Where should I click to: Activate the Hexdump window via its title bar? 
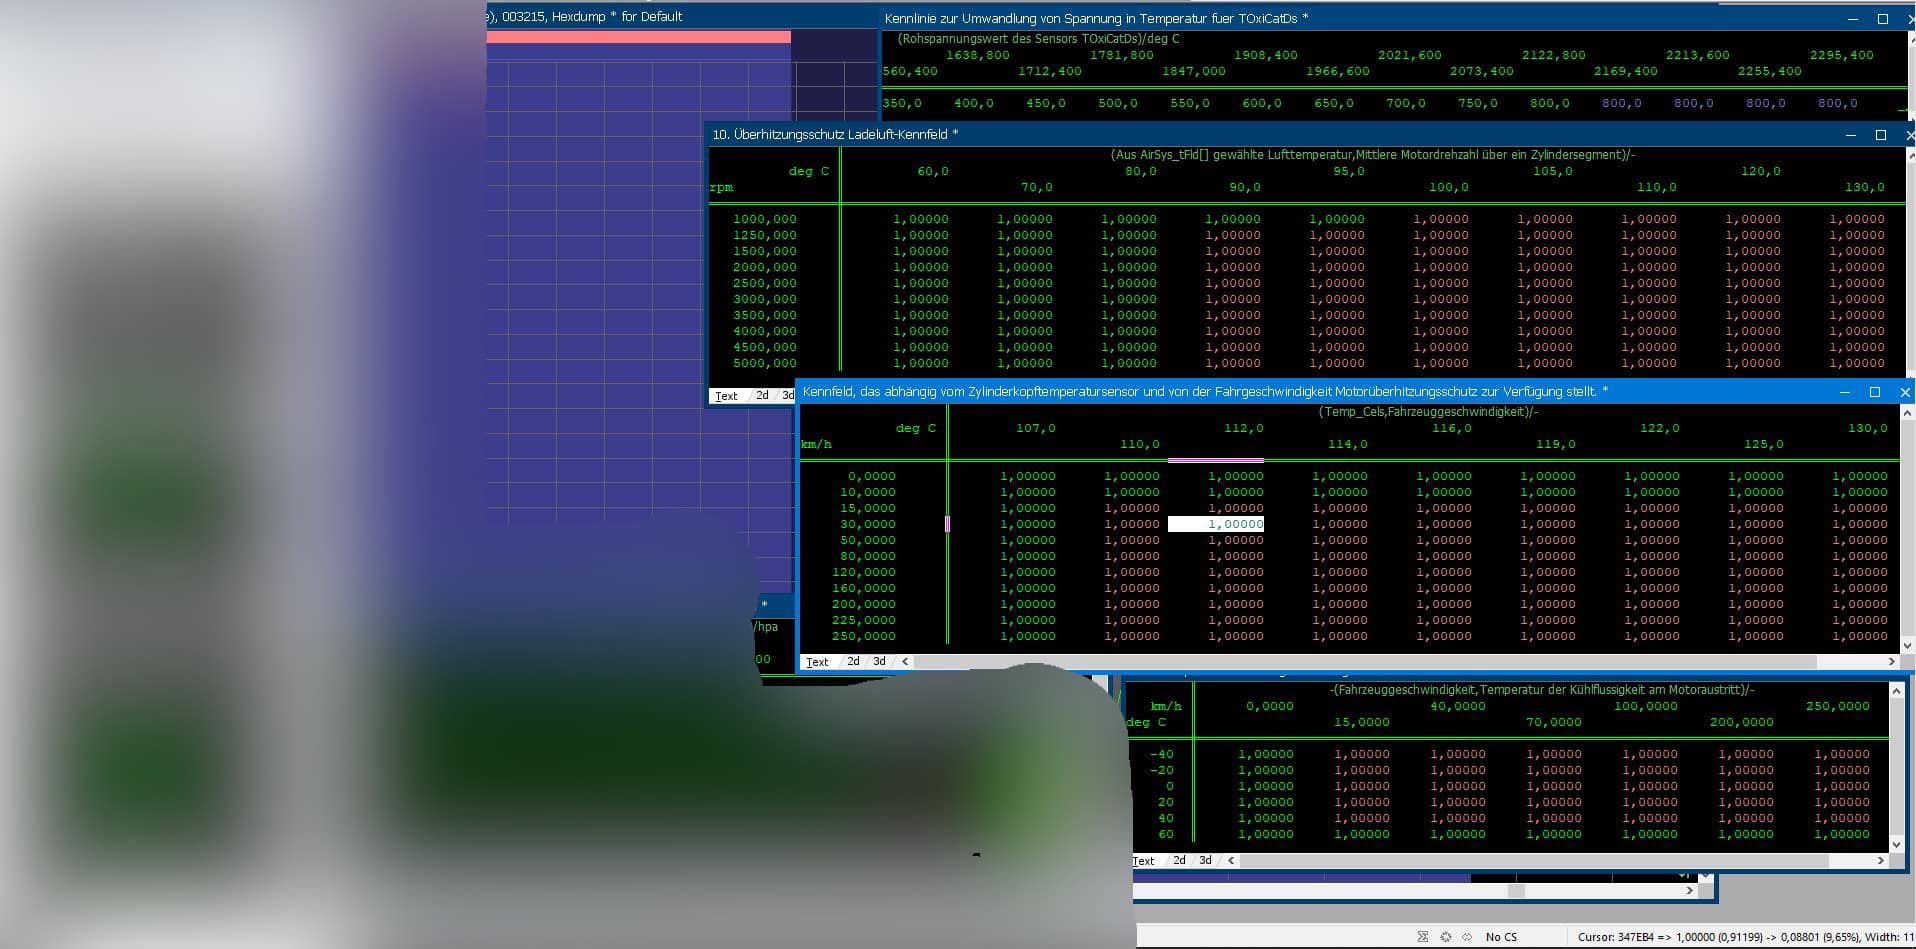pyautogui.click(x=600, y=16)
